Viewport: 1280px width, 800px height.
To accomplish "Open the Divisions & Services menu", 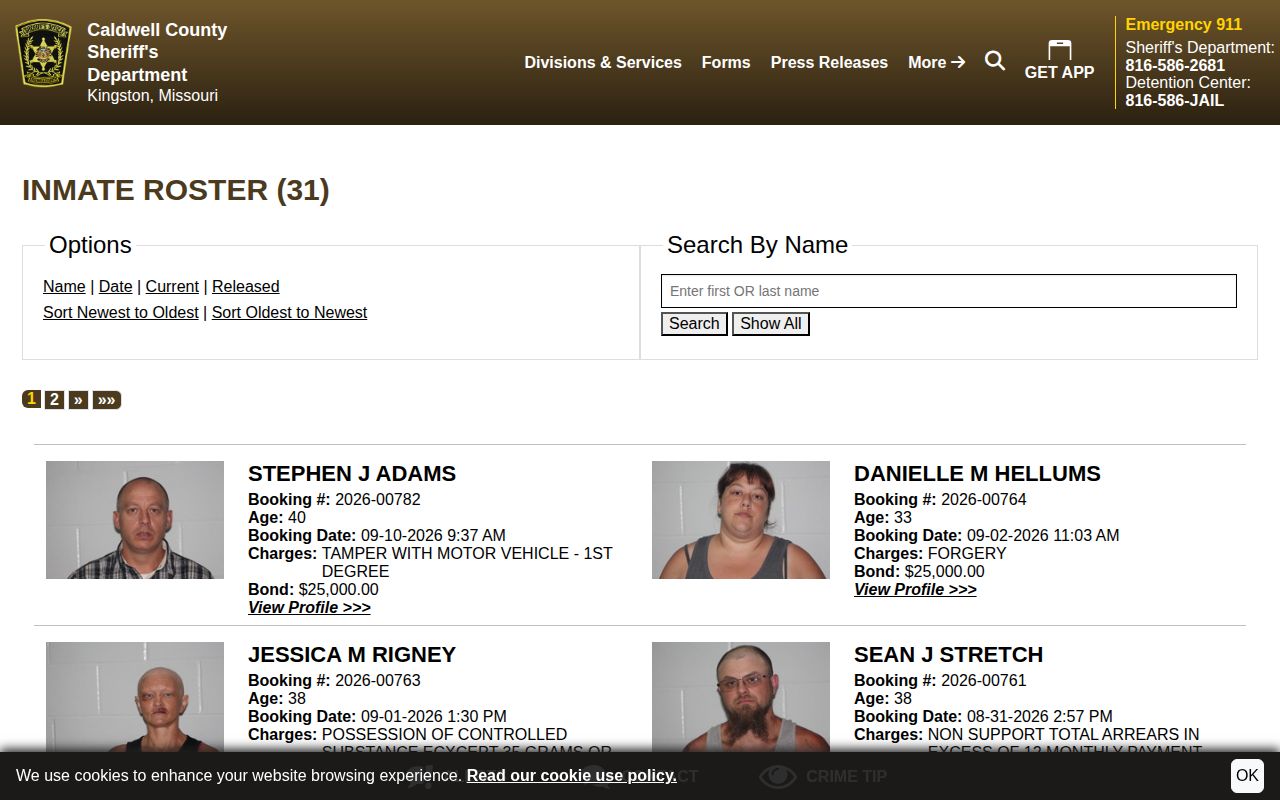I will 603,62.
